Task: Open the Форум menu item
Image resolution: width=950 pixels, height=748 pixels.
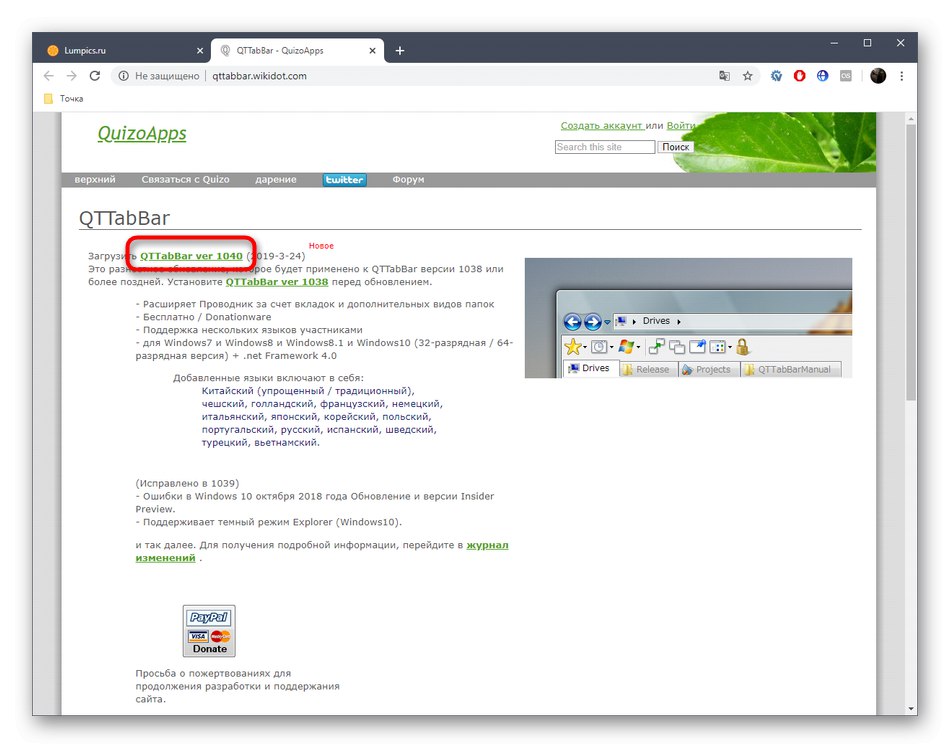Action: [408, 179]
